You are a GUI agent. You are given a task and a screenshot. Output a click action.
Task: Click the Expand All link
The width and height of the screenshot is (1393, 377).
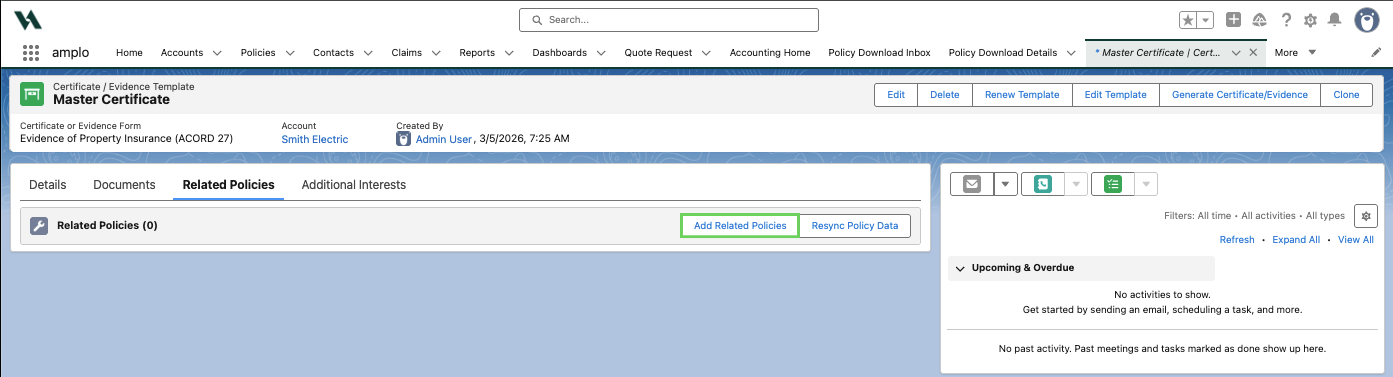tap(1296, 240)
